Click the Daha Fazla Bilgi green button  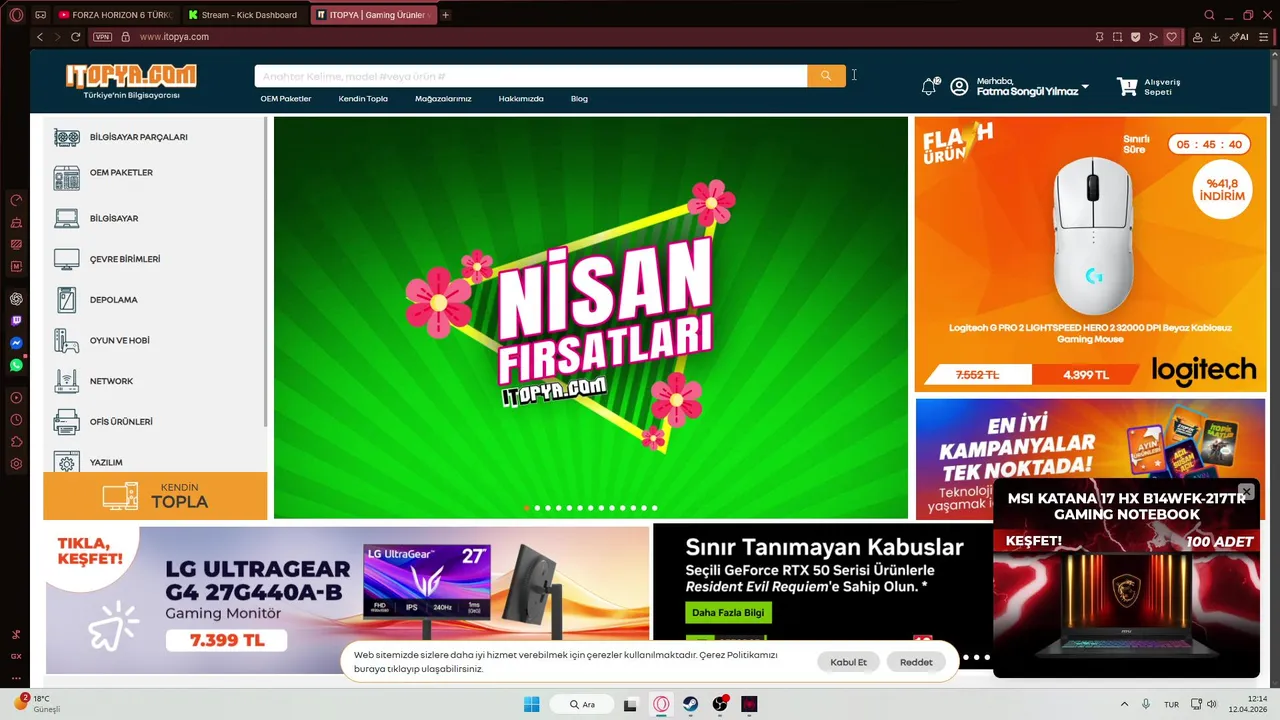point(728,612)
